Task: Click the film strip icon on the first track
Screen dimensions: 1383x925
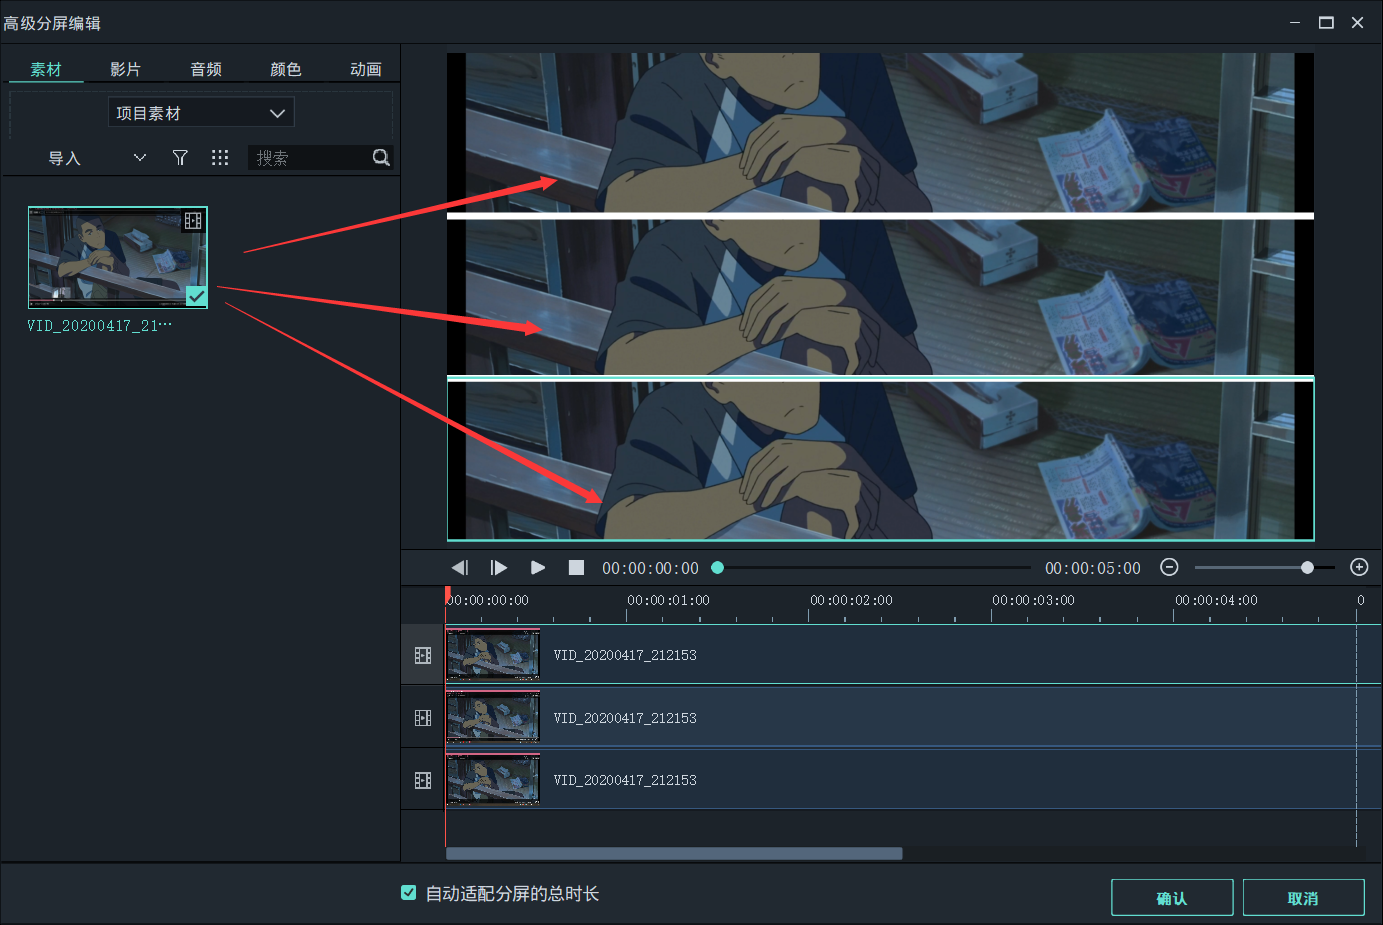Action: click(x=421, y=654)
